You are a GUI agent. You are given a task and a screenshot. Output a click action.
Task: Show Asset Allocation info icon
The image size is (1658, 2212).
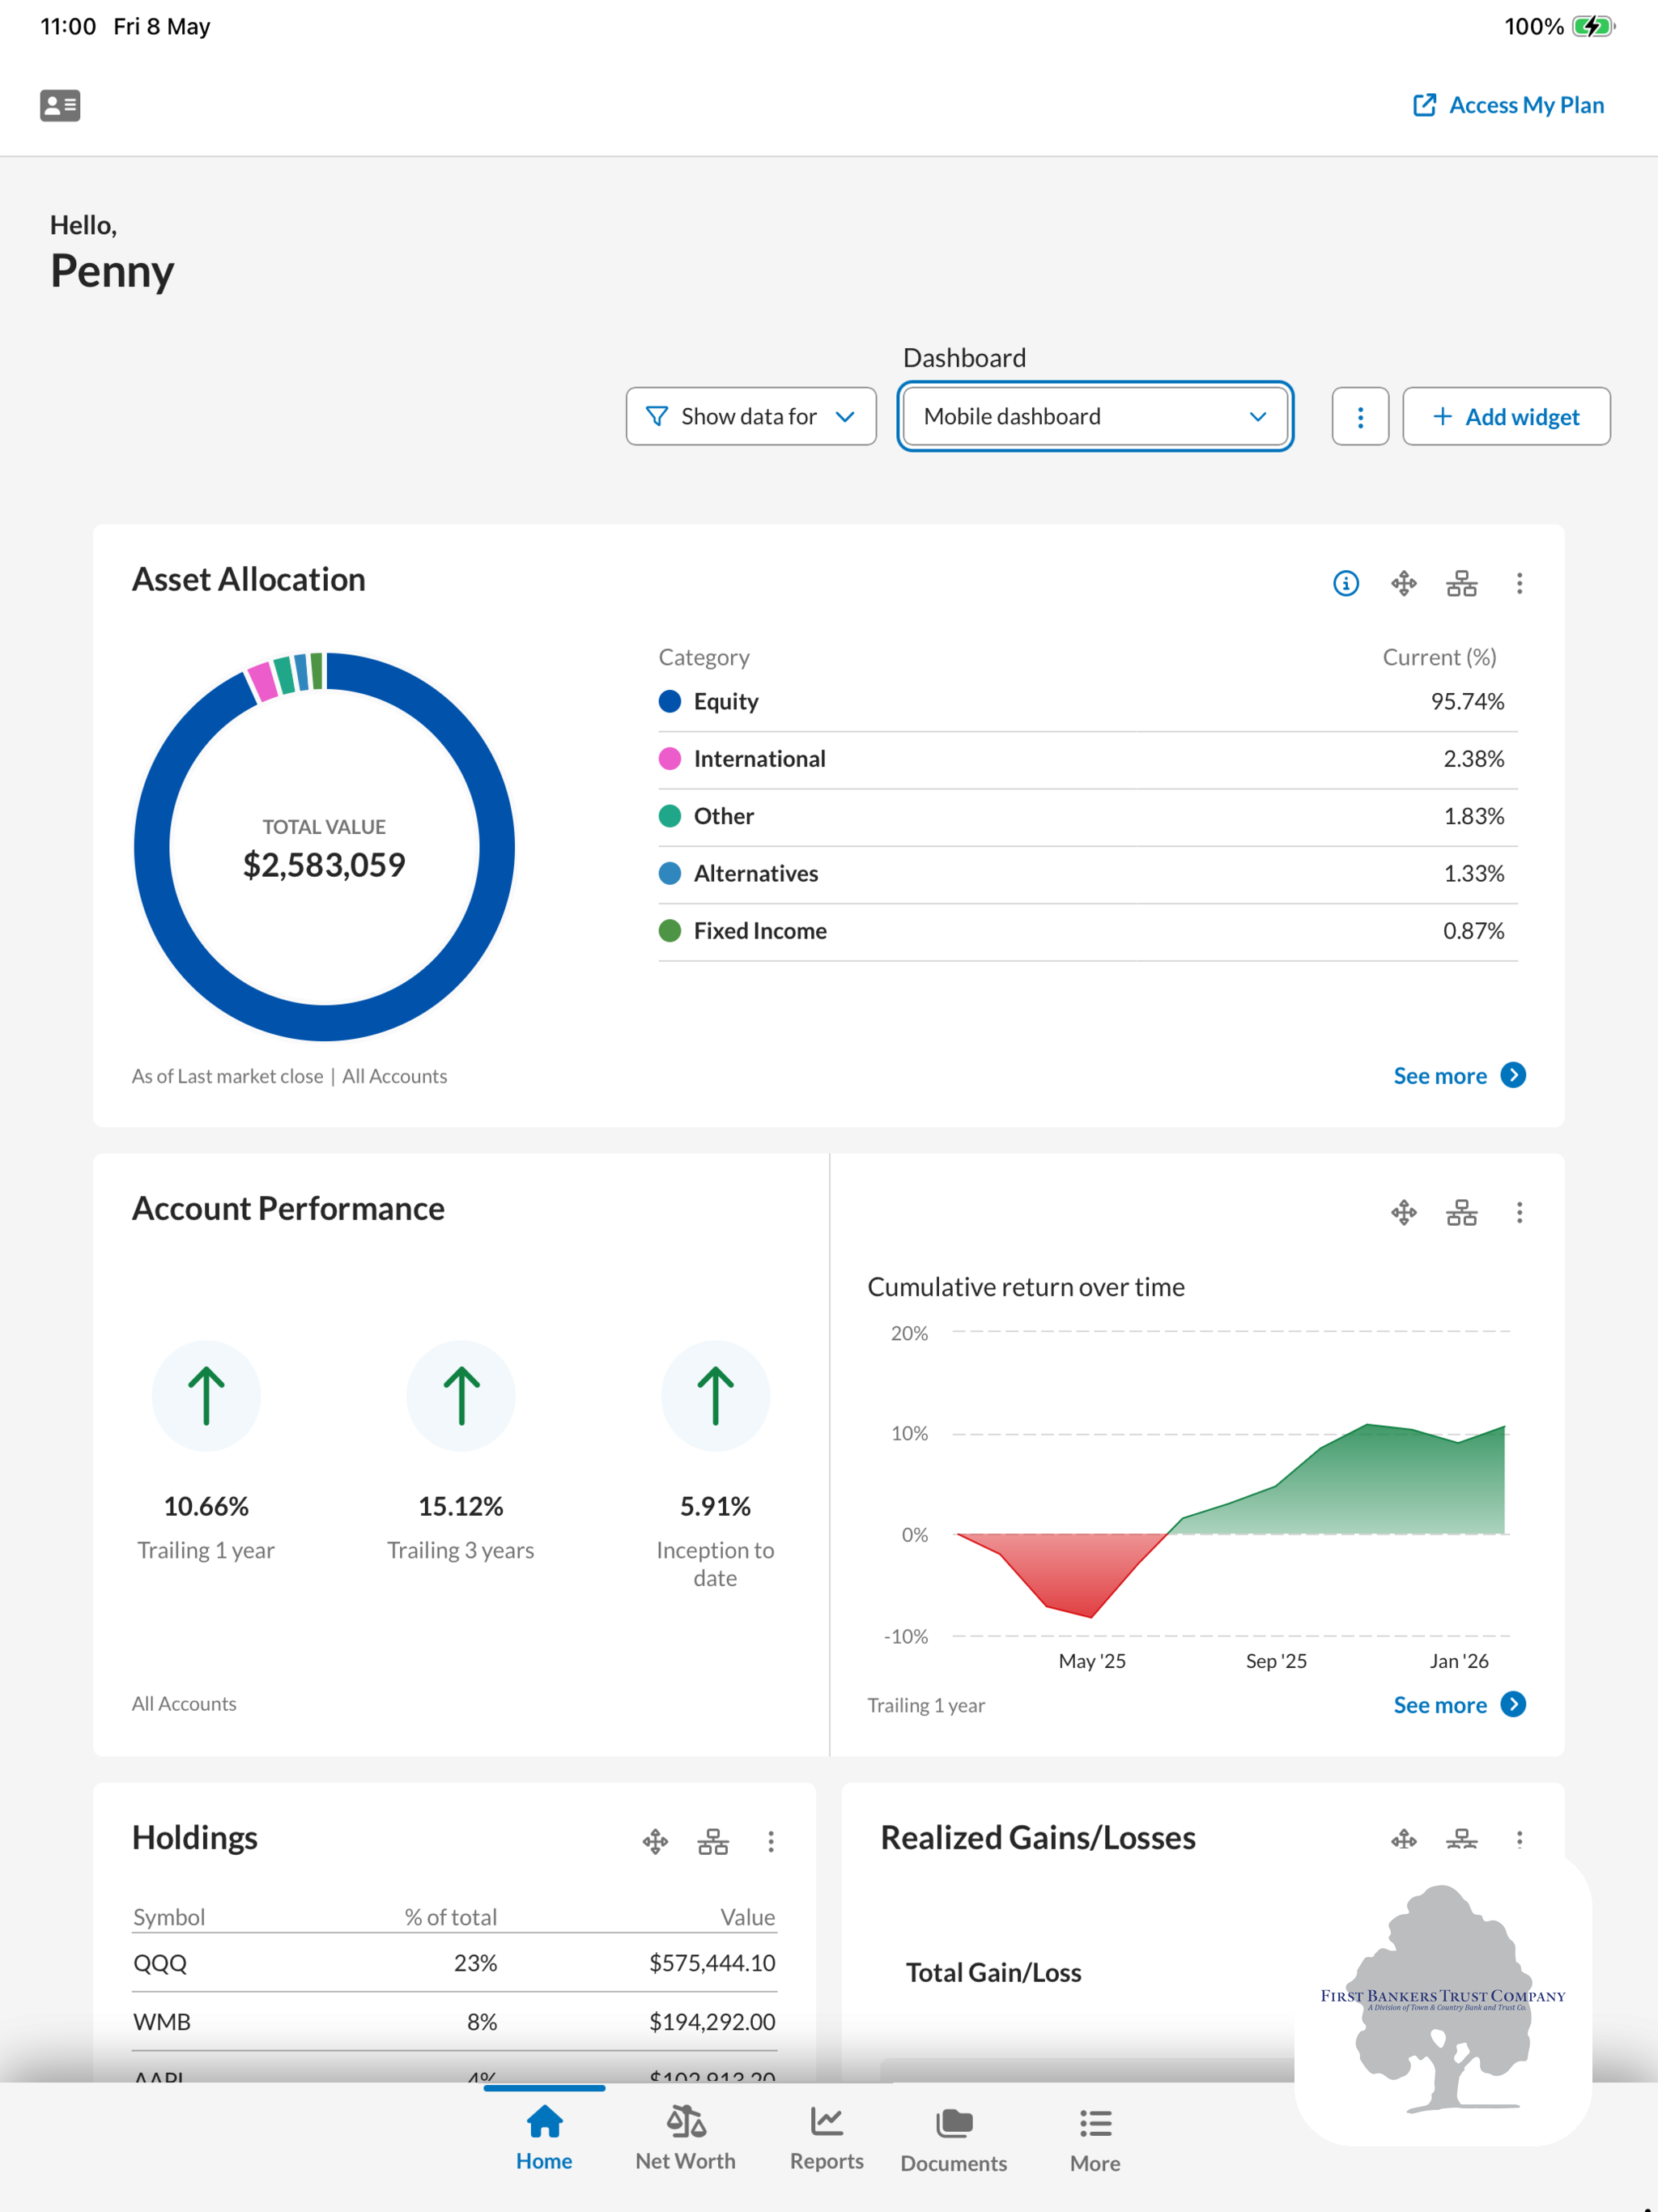point(1346,583)
